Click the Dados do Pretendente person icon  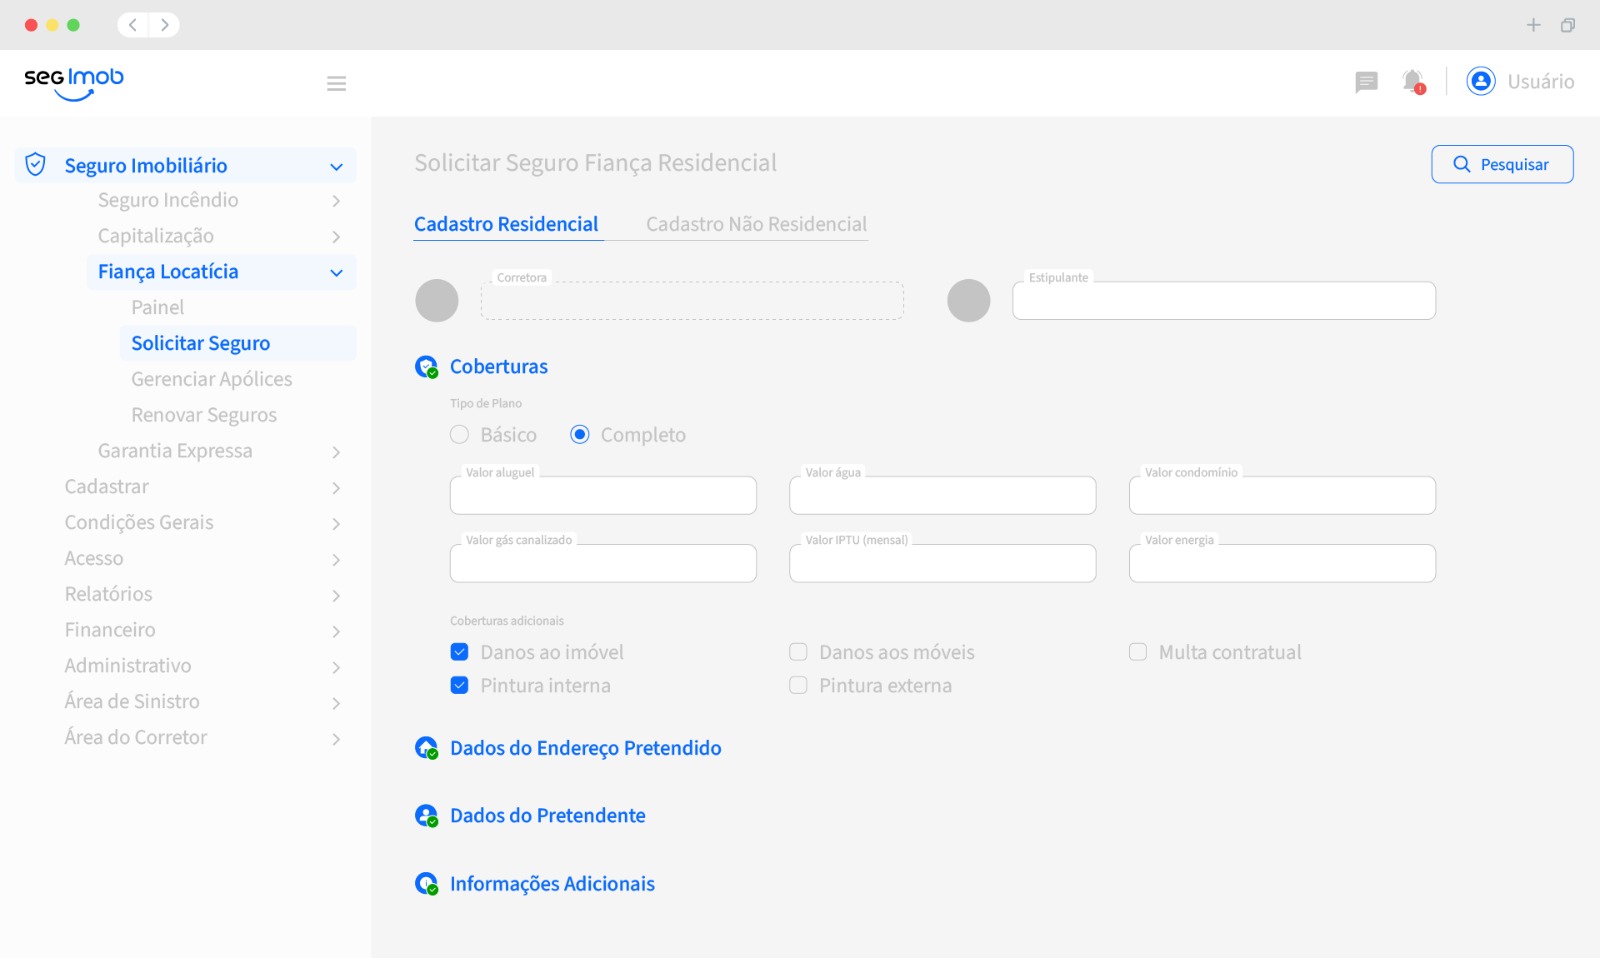click(x=427, y=816)
